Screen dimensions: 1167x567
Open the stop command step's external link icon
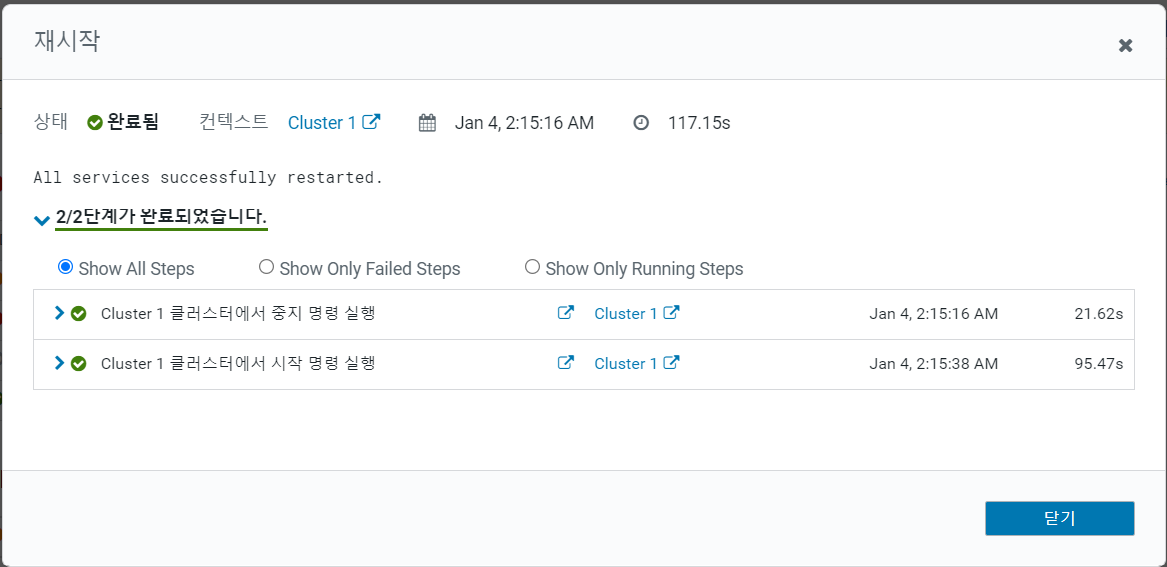[x=566, y=313]
